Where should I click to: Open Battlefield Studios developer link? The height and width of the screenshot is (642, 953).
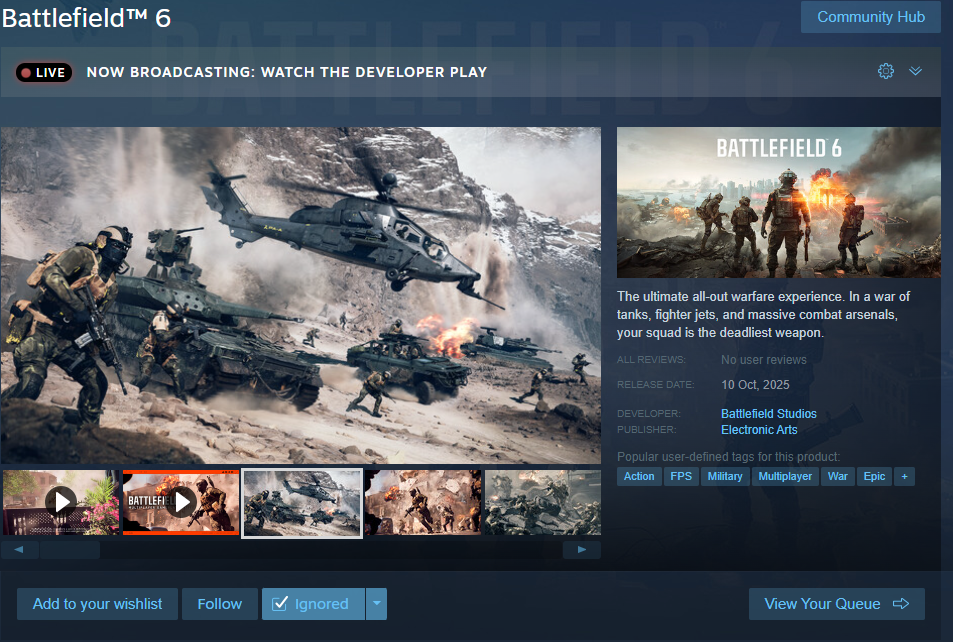click(768, 413)
